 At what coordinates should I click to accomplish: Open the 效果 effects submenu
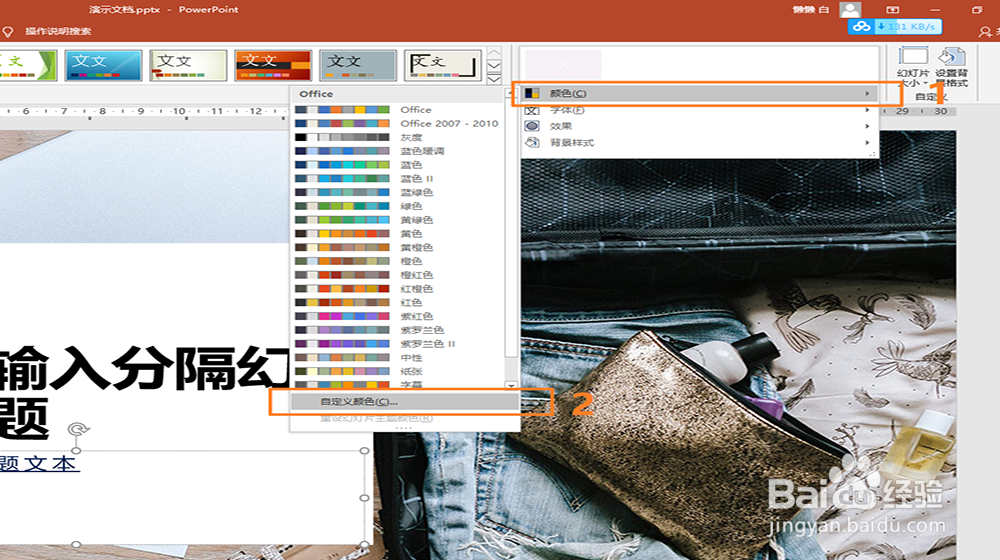[700, 126]
